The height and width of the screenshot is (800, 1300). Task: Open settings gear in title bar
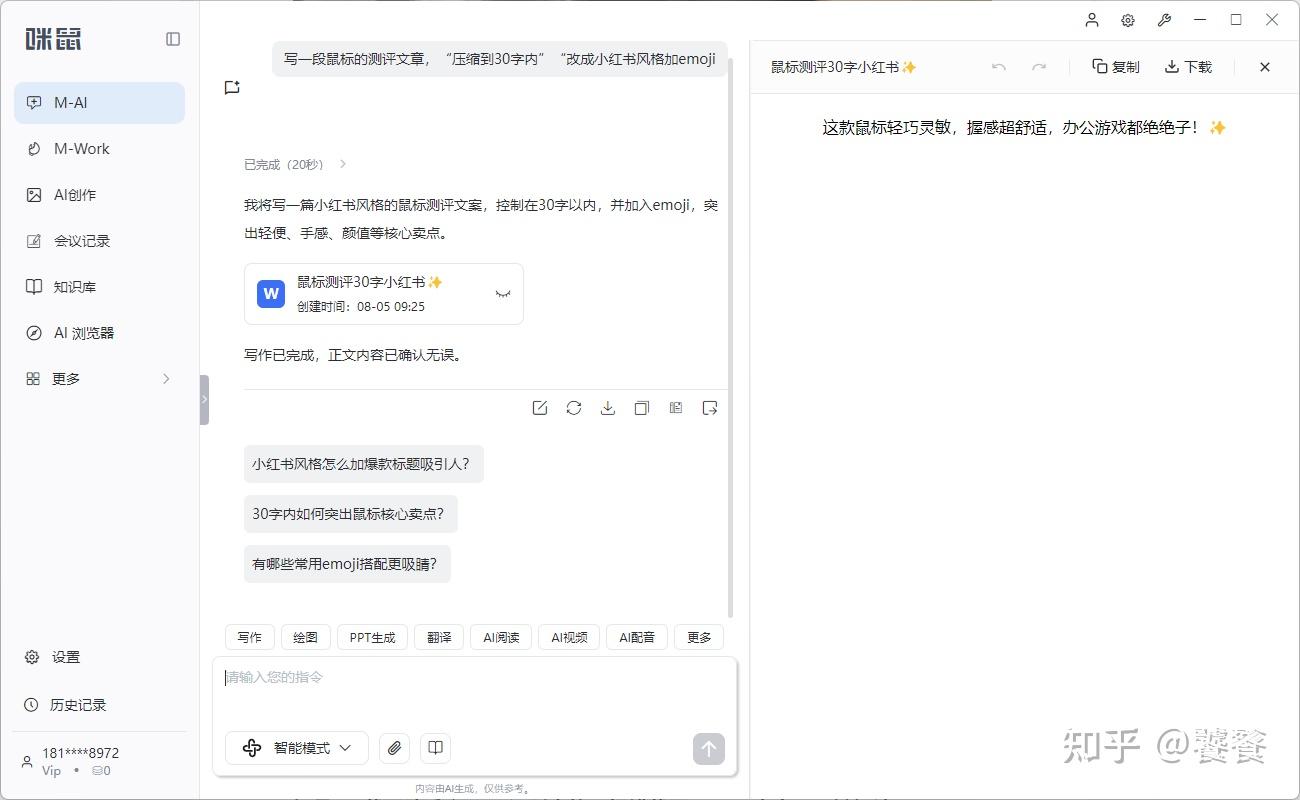1128,20
